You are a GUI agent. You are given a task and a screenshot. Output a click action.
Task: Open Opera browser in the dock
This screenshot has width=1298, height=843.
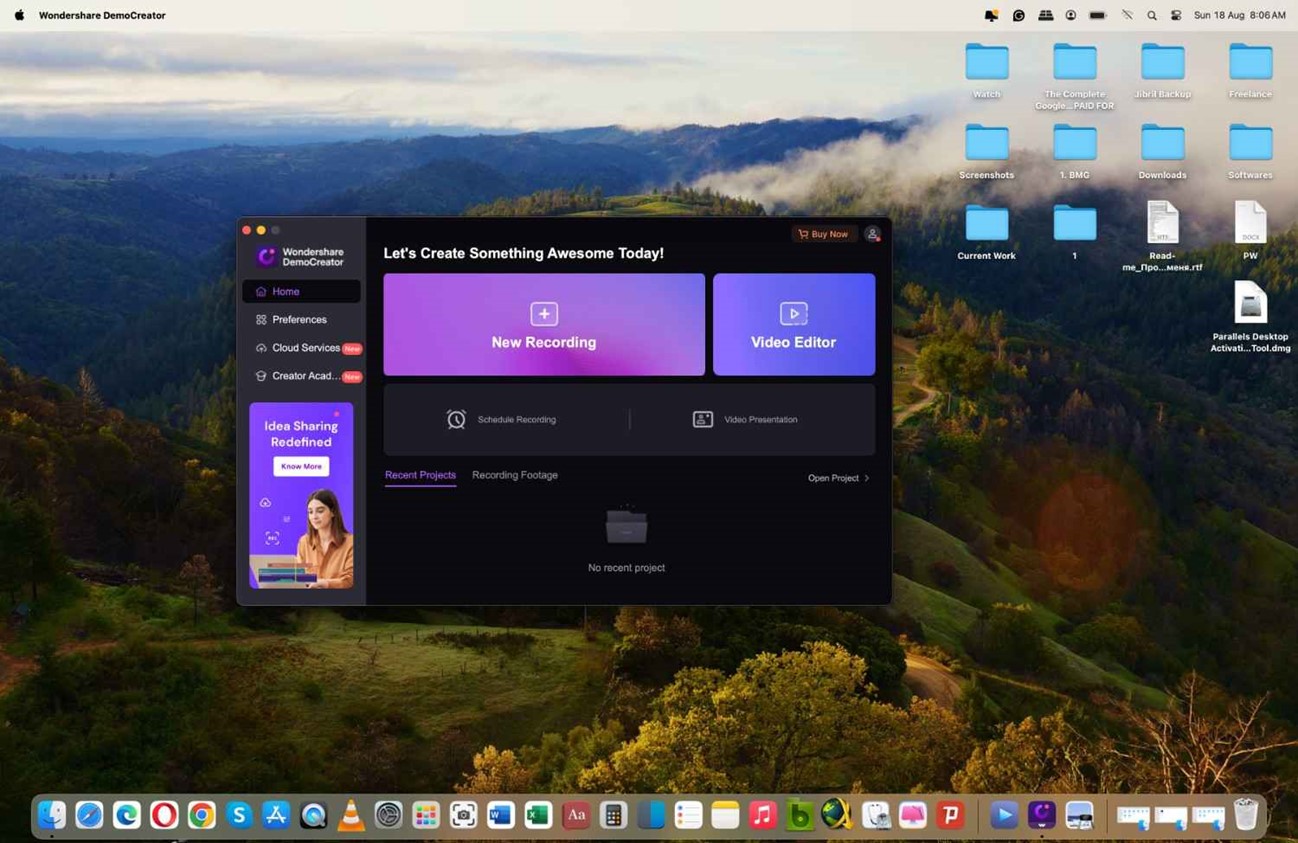click(164, 816)
